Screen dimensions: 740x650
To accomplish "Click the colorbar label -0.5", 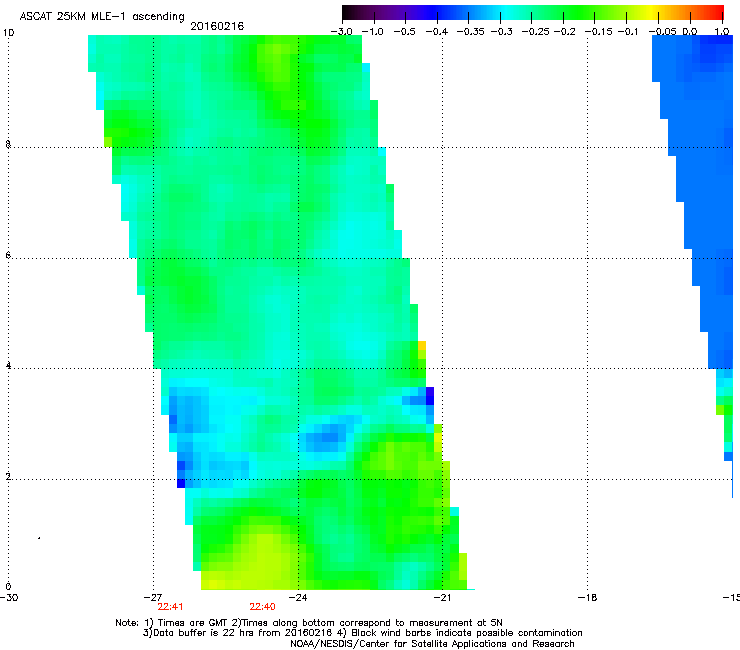I will coord(404,32).
